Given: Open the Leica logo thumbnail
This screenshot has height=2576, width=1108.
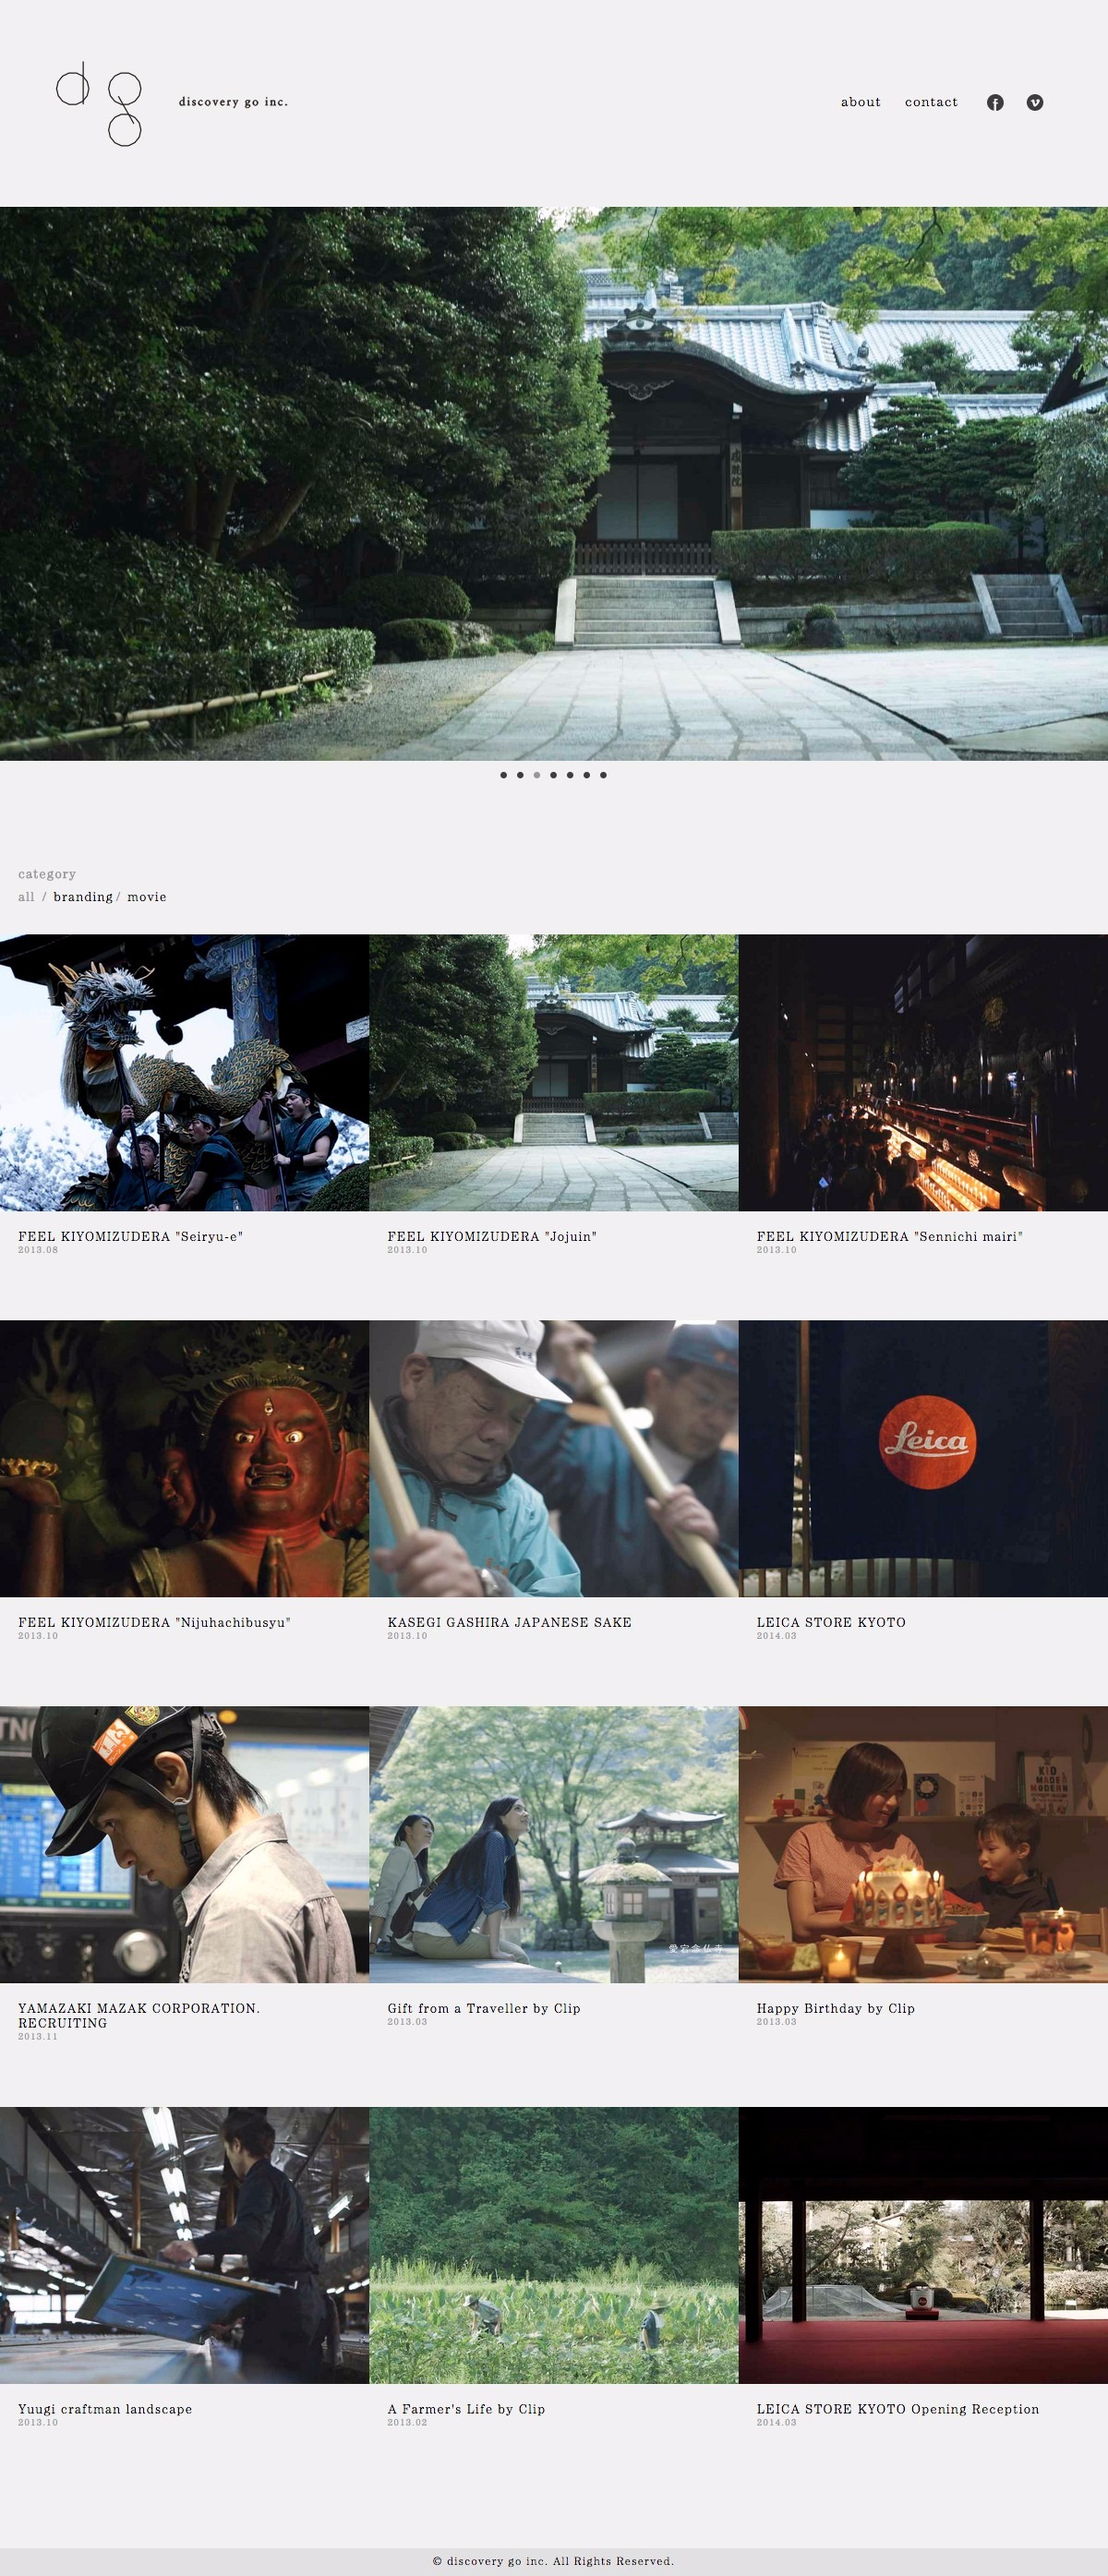Looking at the screenshot, I should point(923,1458).
